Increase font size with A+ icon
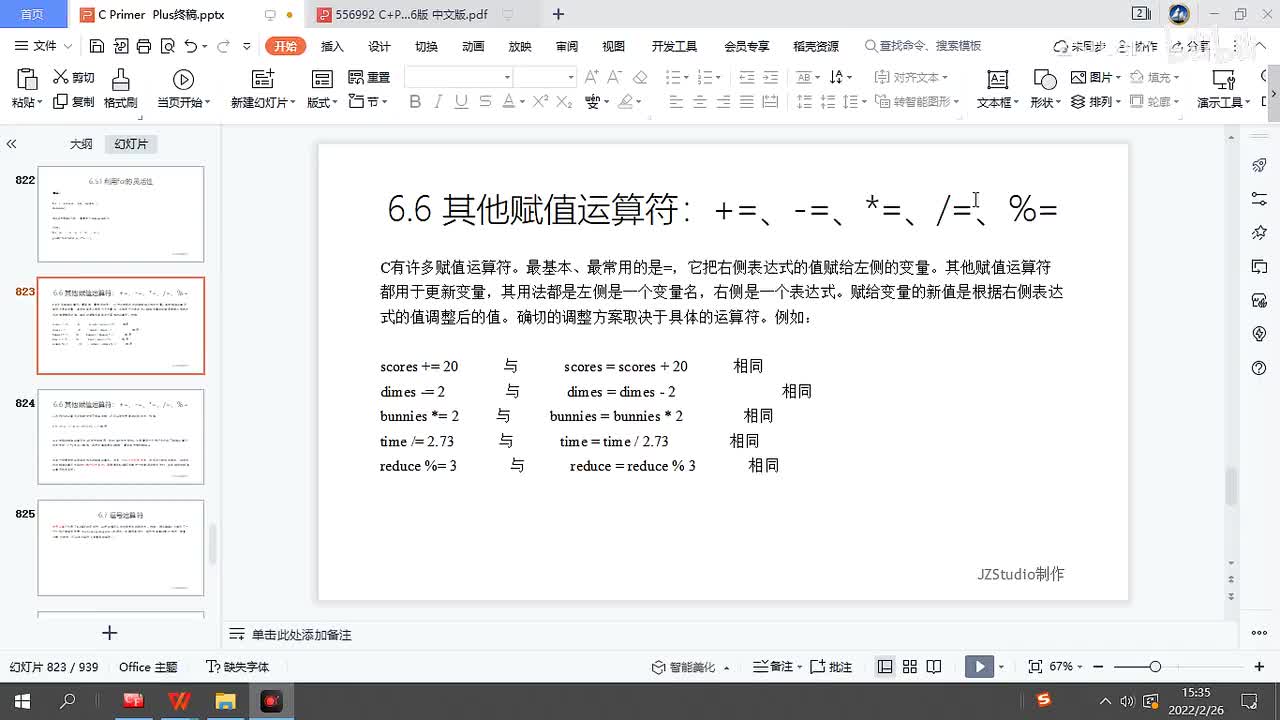 point(591,77)
